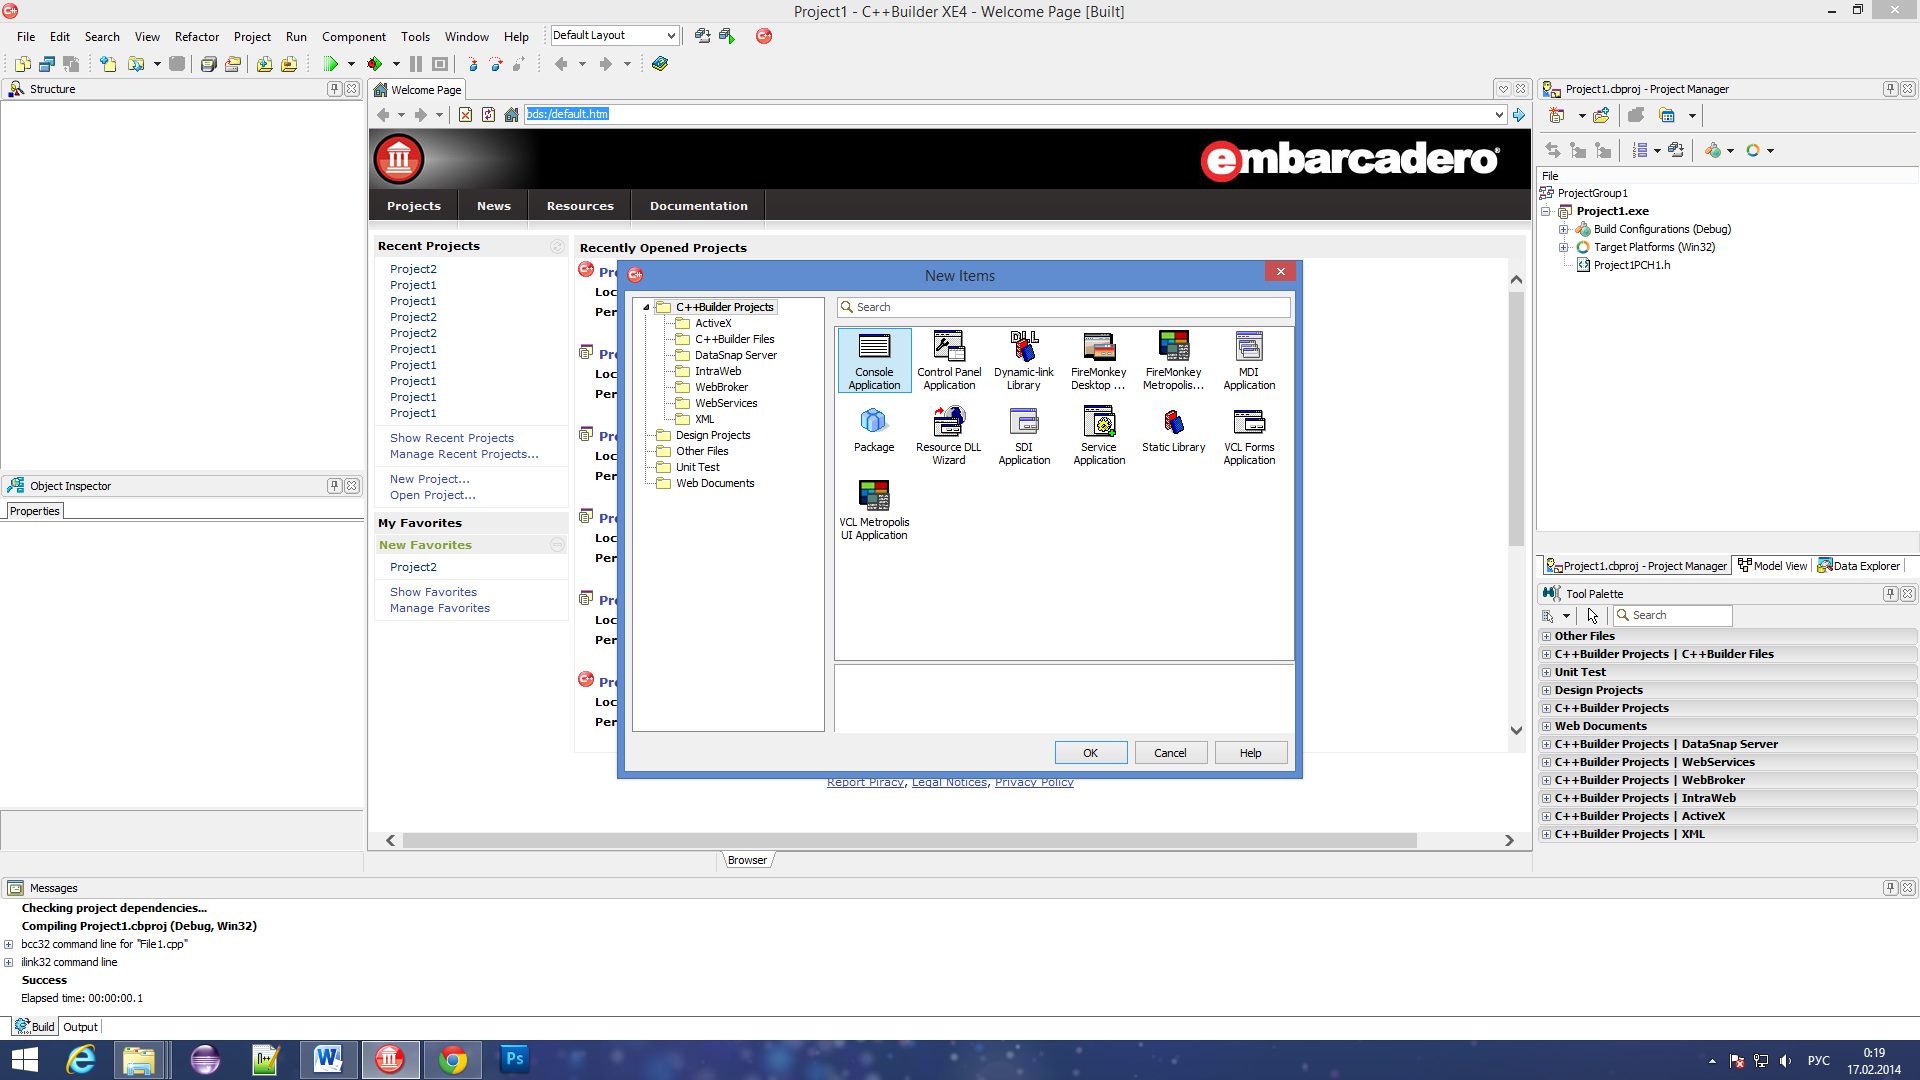Open the Resources tab on Welcome Page
The image size is (1920, 1080).
pos(580,206)
